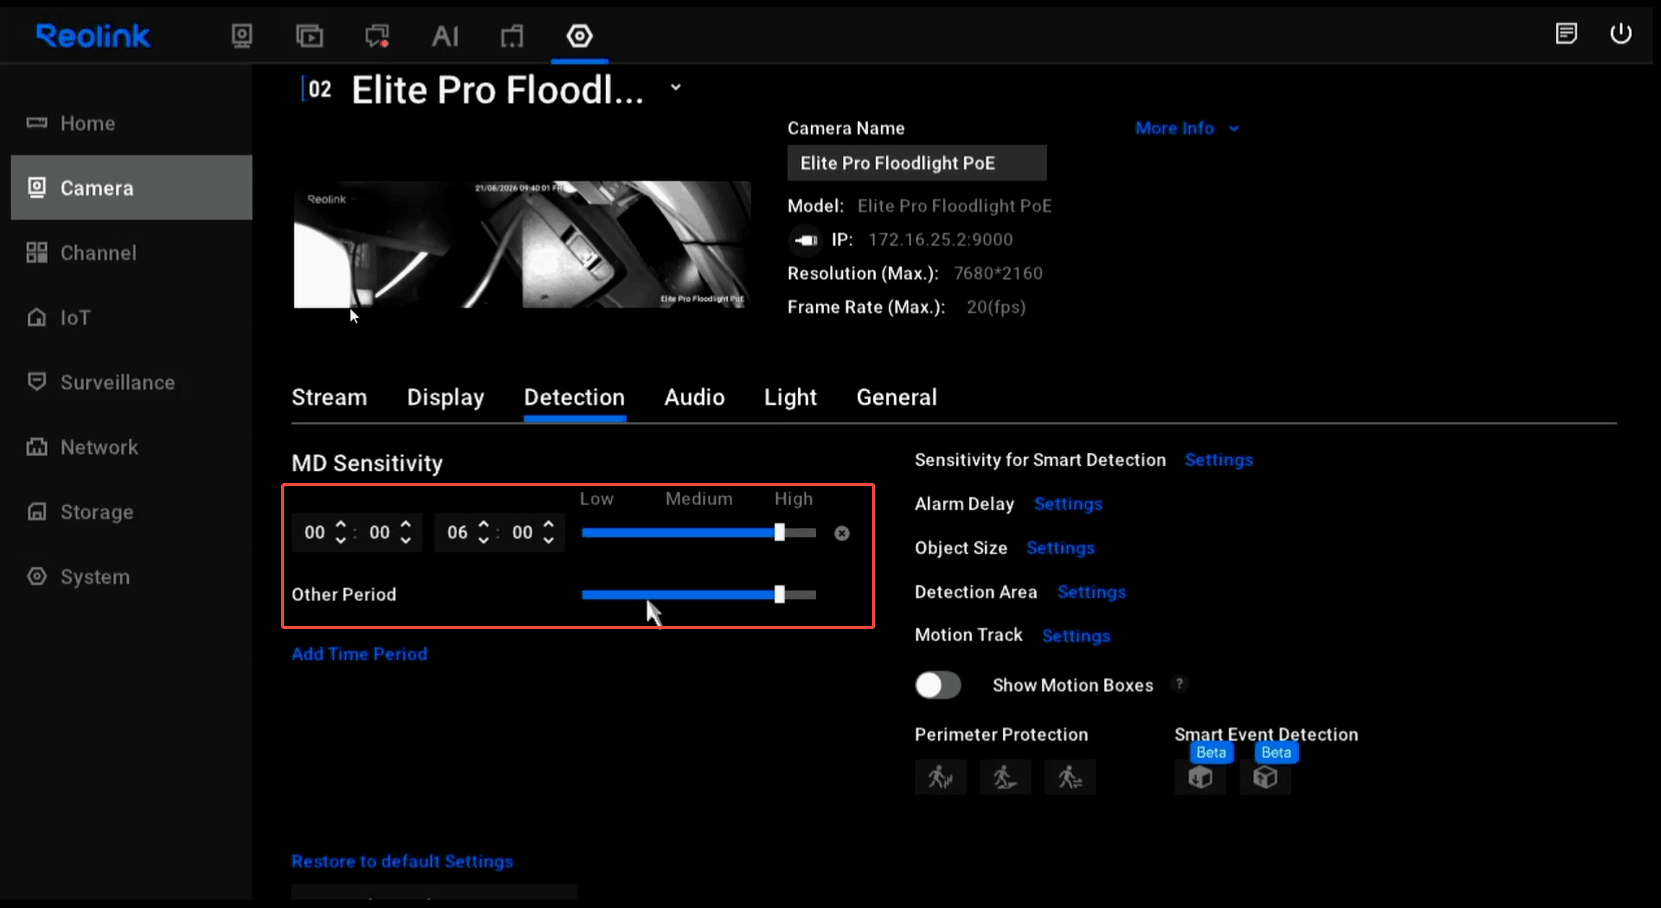The height and width of the screenshot is (908, 1661).
Task: Select the second Perimeter Protection icon
Action: 1005,777
